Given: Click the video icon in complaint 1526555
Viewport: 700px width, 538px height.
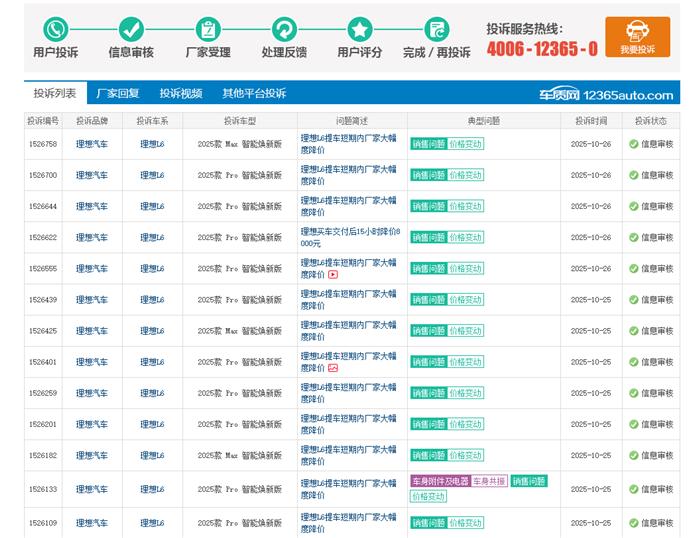Looking at the screenshot, I should [x=333, y=274].
